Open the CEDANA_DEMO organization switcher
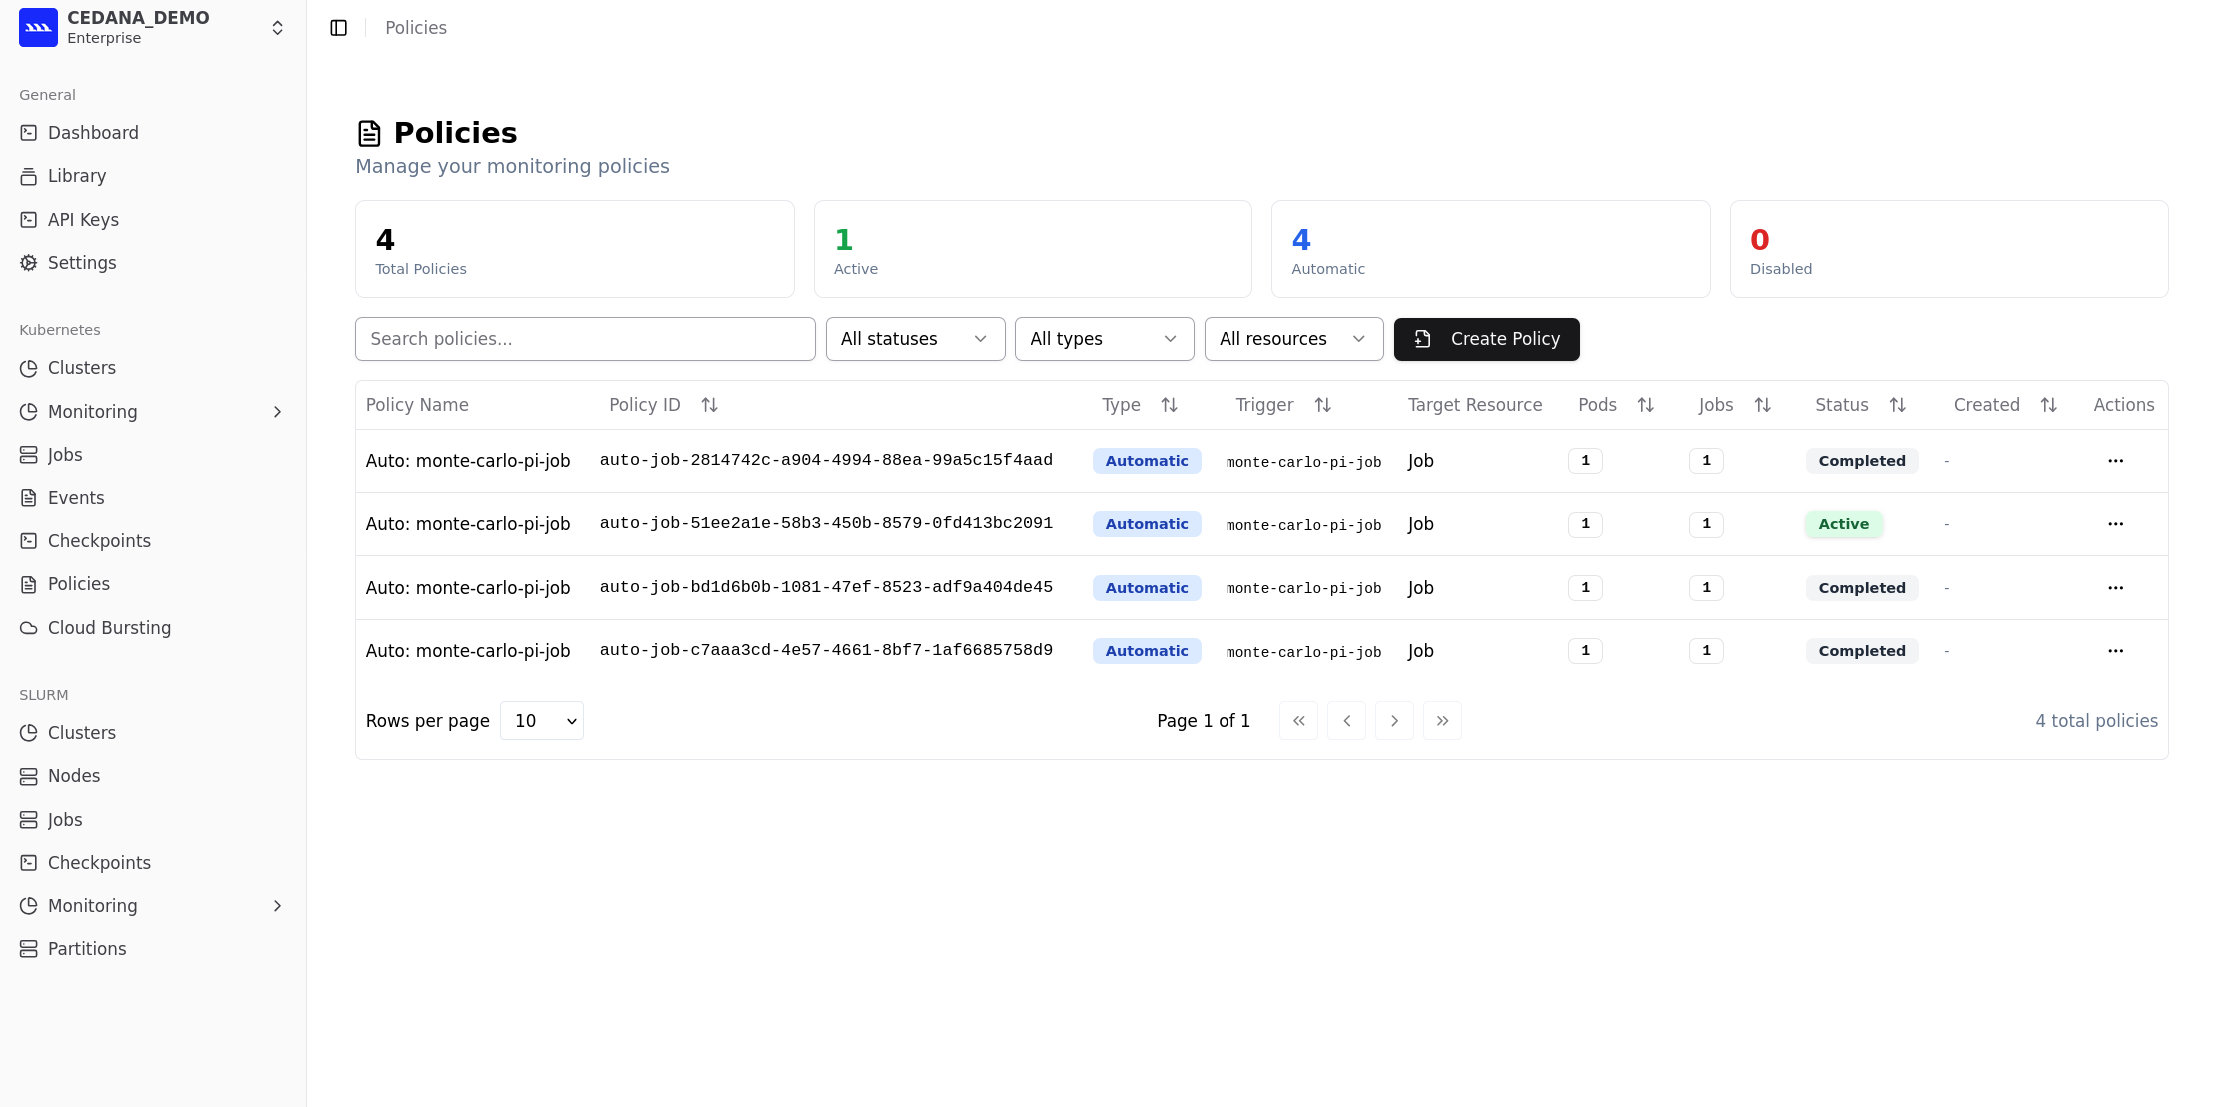2214x1107 pixels. pos(277,28)
